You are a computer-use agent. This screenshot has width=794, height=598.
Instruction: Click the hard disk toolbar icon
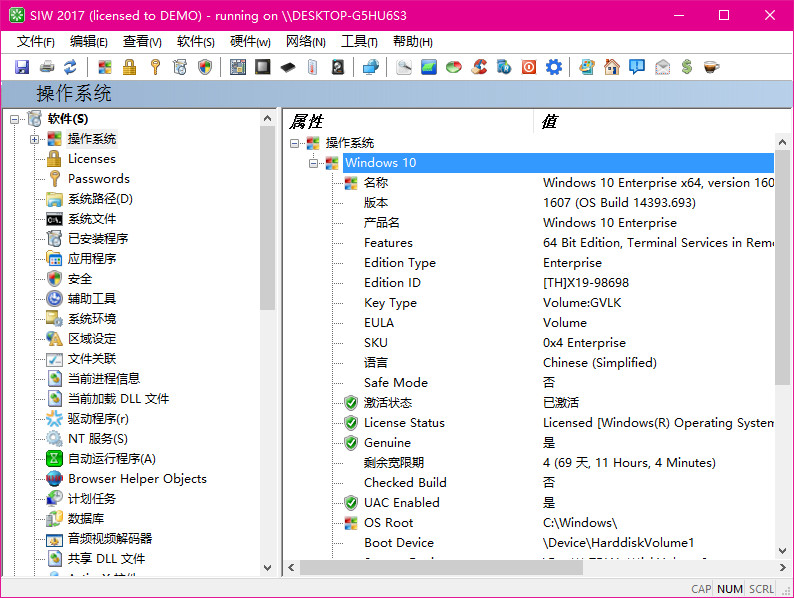338,67
